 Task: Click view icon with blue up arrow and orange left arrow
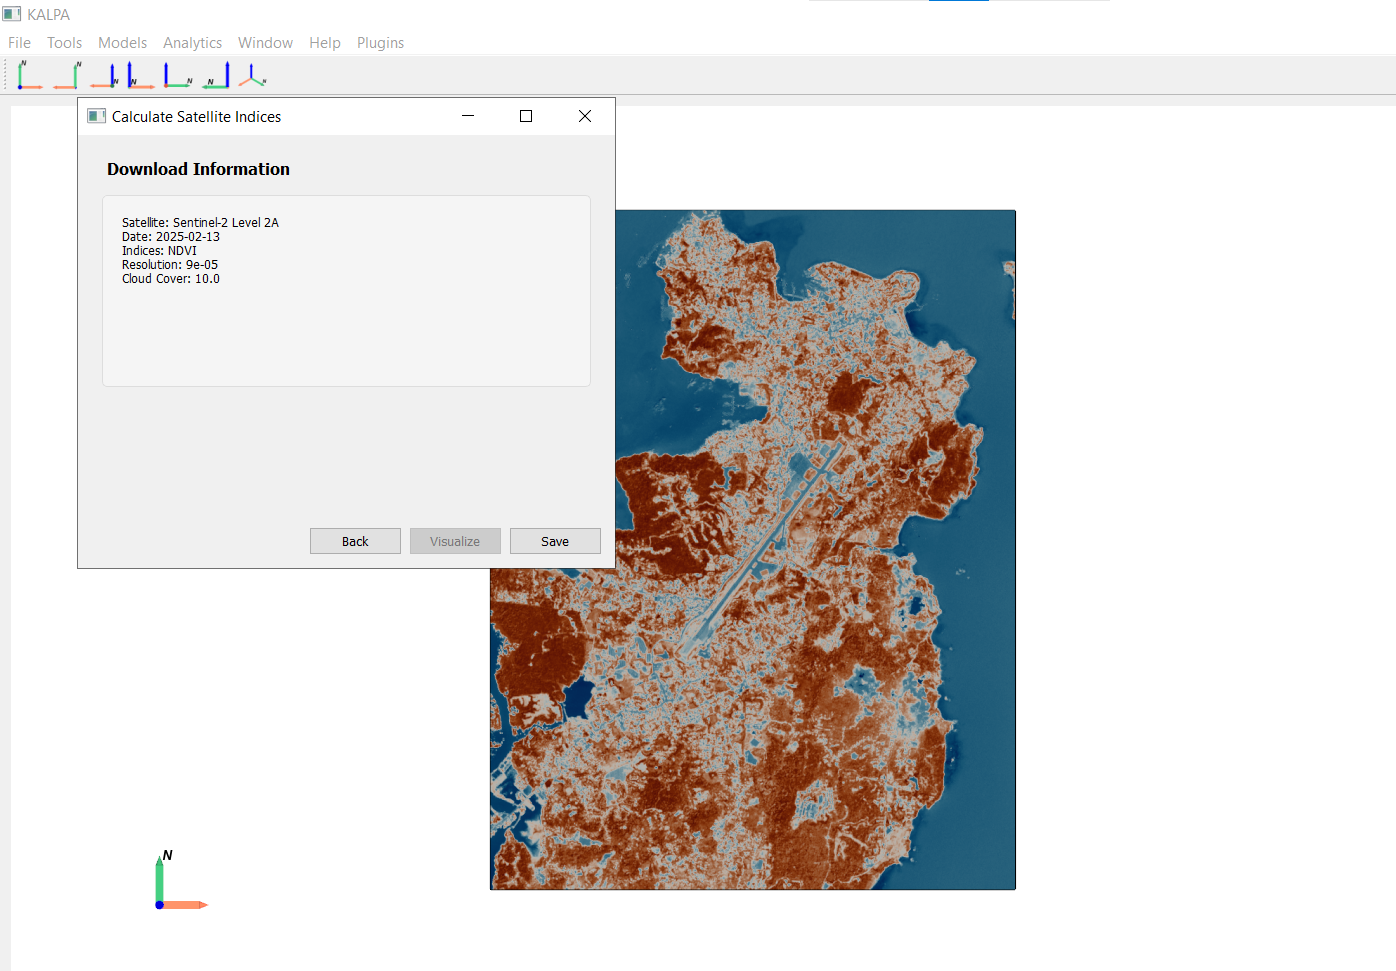point(105,75)
